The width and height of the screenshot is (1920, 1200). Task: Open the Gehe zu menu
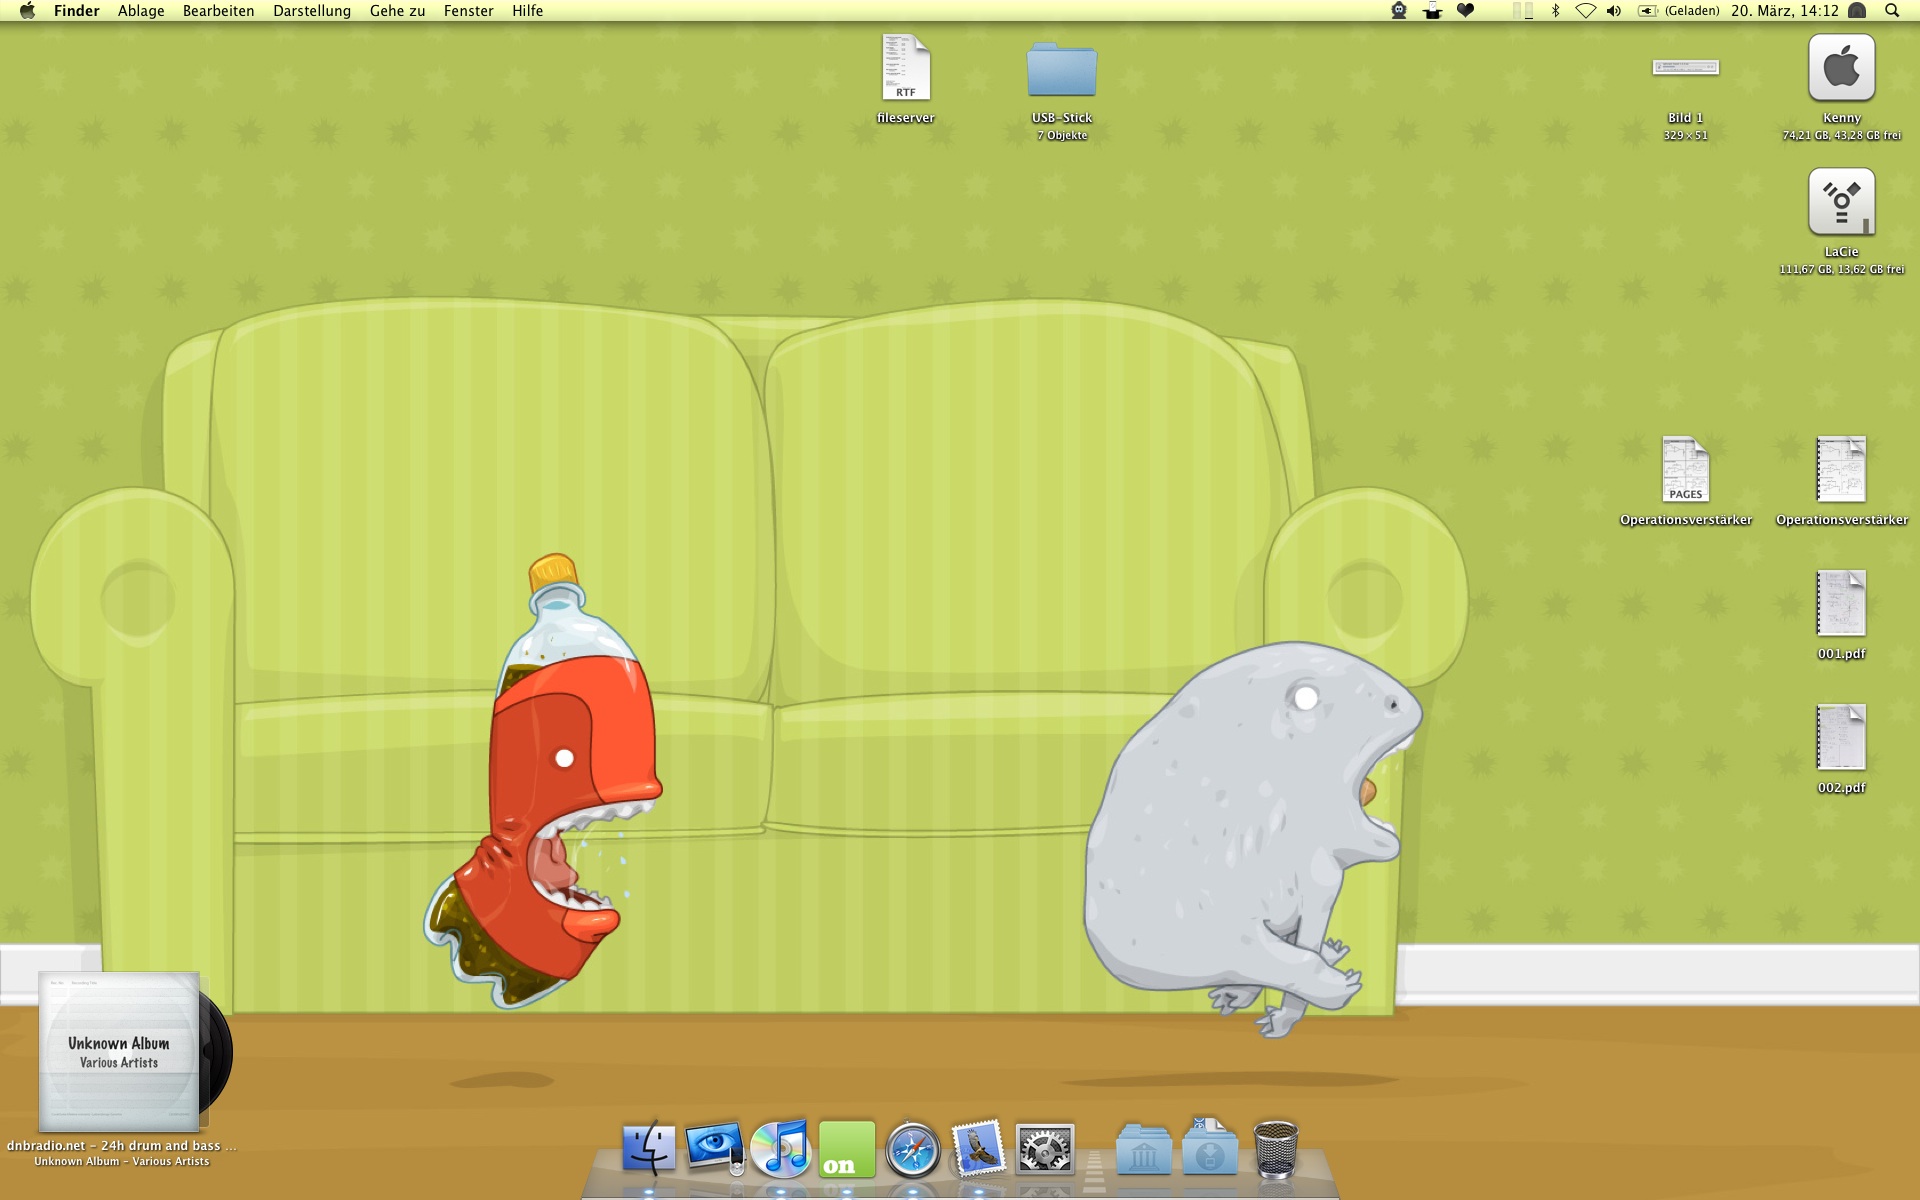click(x=397, y=11)
